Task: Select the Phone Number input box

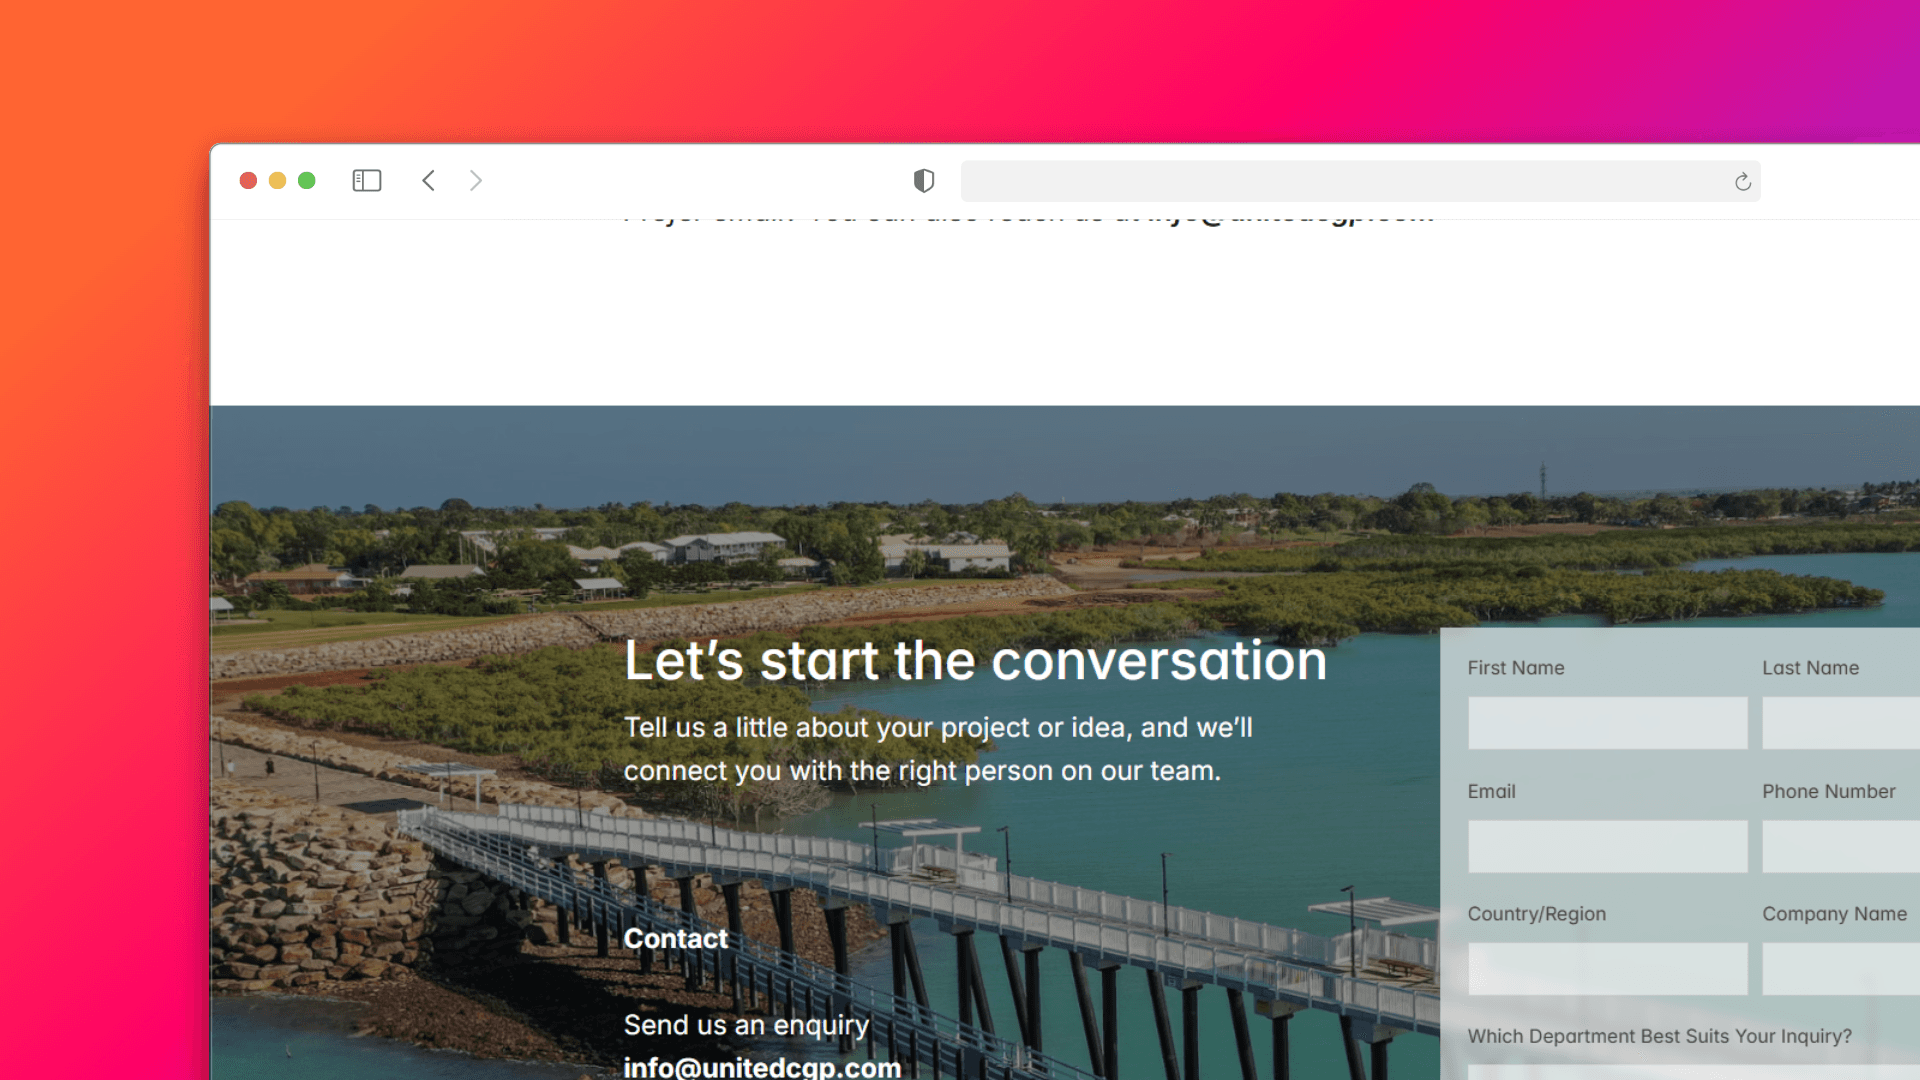Action: 1840,847
